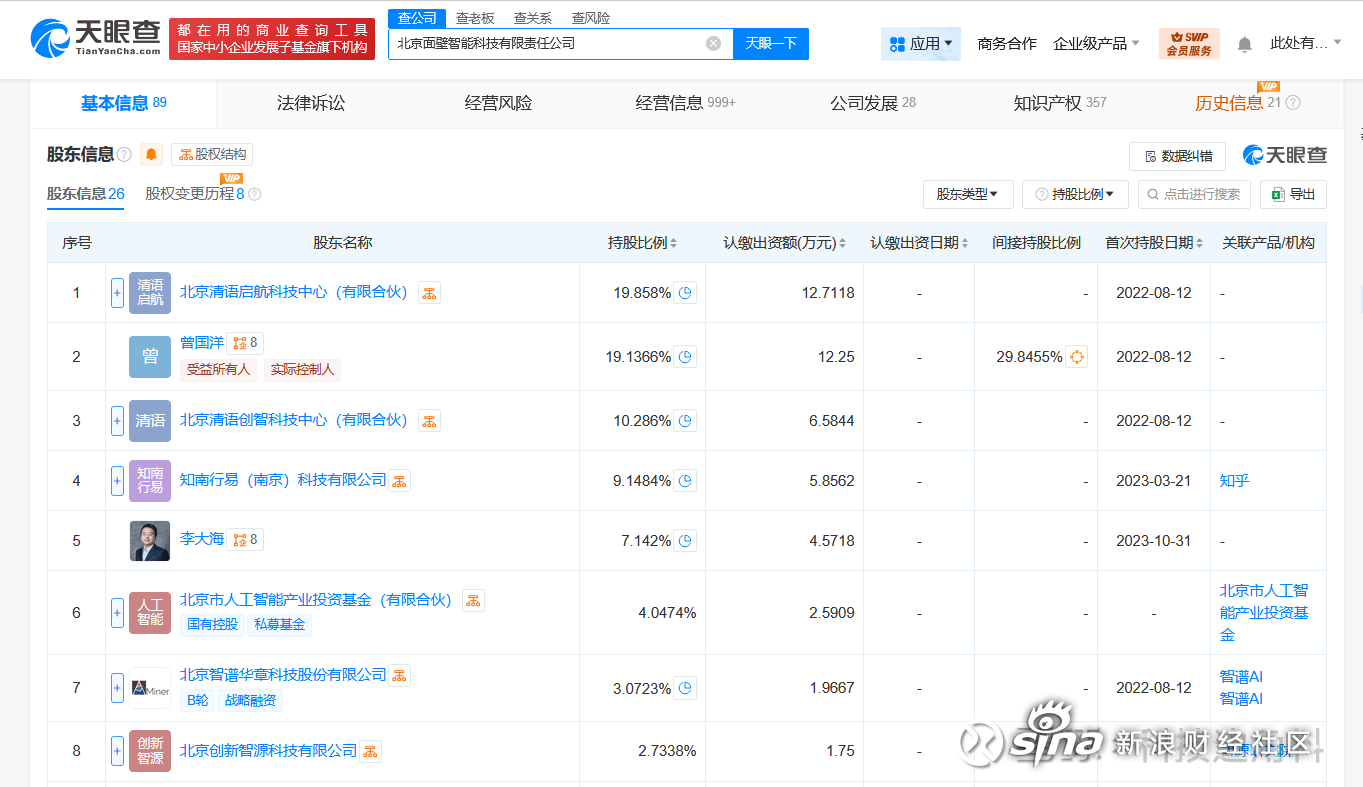Open the 经营风险 tab
This screenshot has height=787, width=1363.
pyautogui.click(x=498, y=103)
